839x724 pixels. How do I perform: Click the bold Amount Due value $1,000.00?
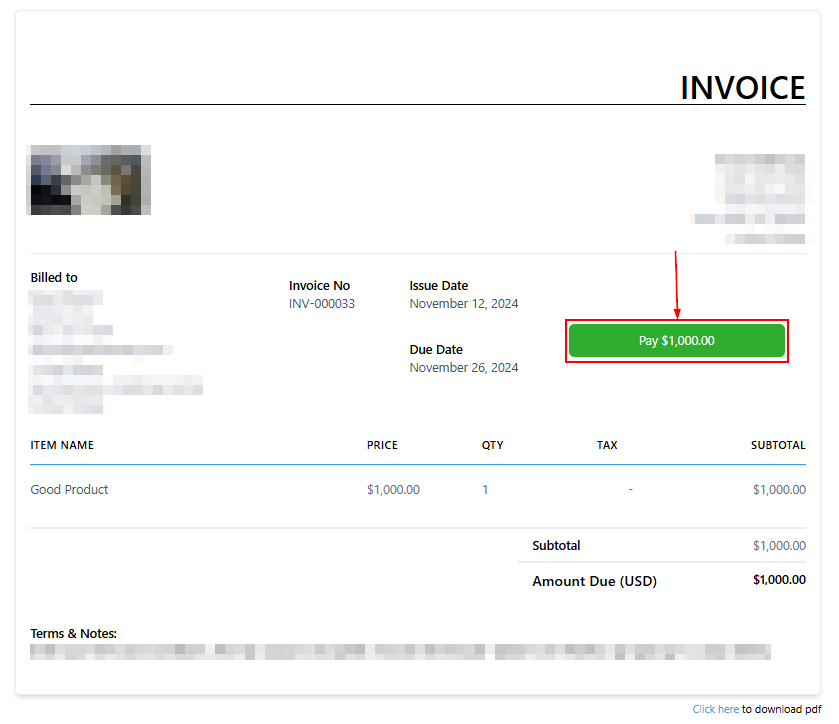[x=779, y=580]
